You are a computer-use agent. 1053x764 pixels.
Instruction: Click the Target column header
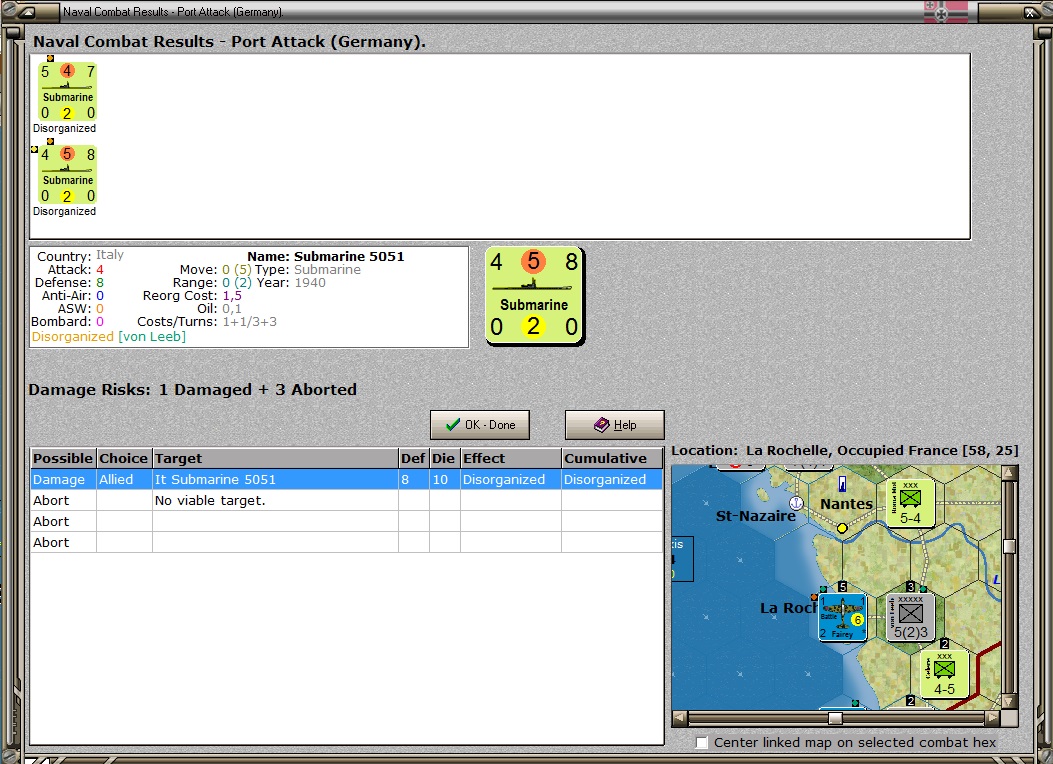click(275, 459)
